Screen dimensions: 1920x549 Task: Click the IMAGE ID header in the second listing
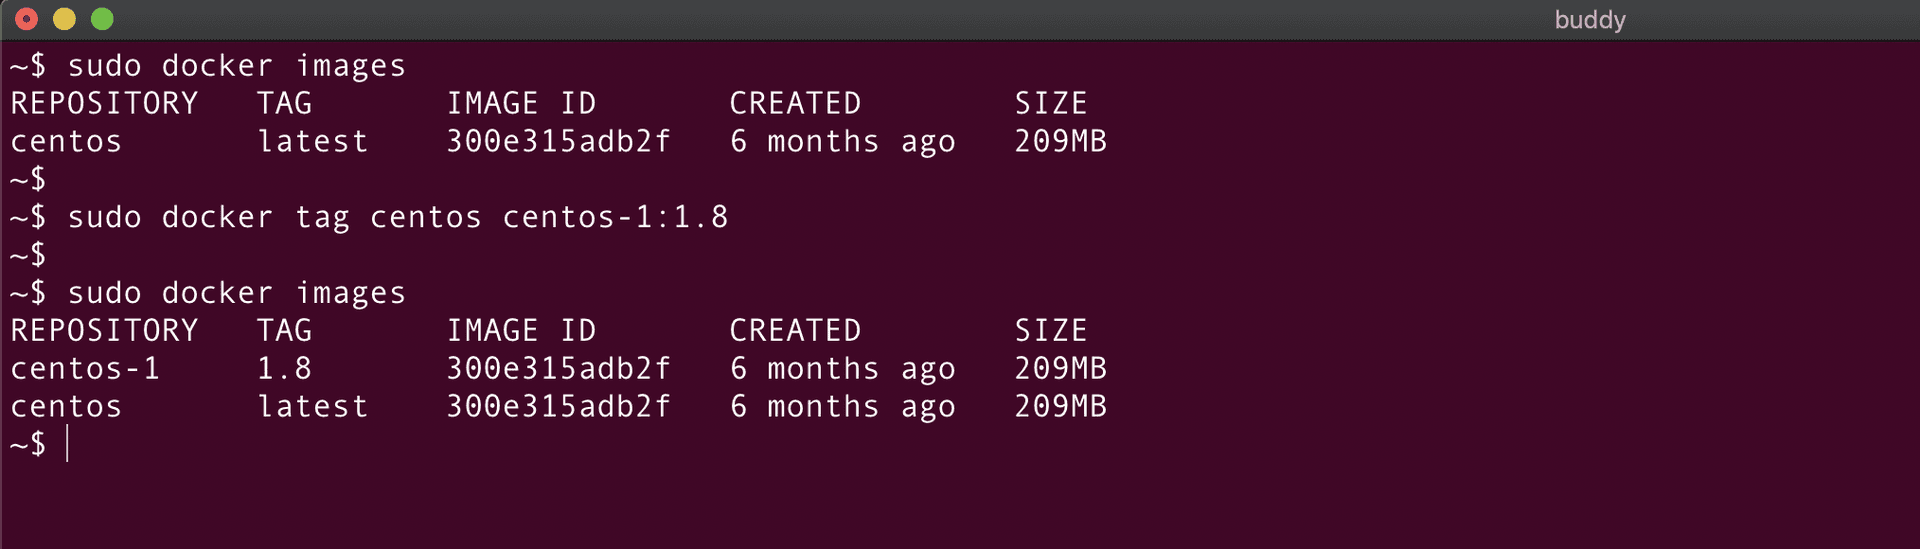[521, 331]
